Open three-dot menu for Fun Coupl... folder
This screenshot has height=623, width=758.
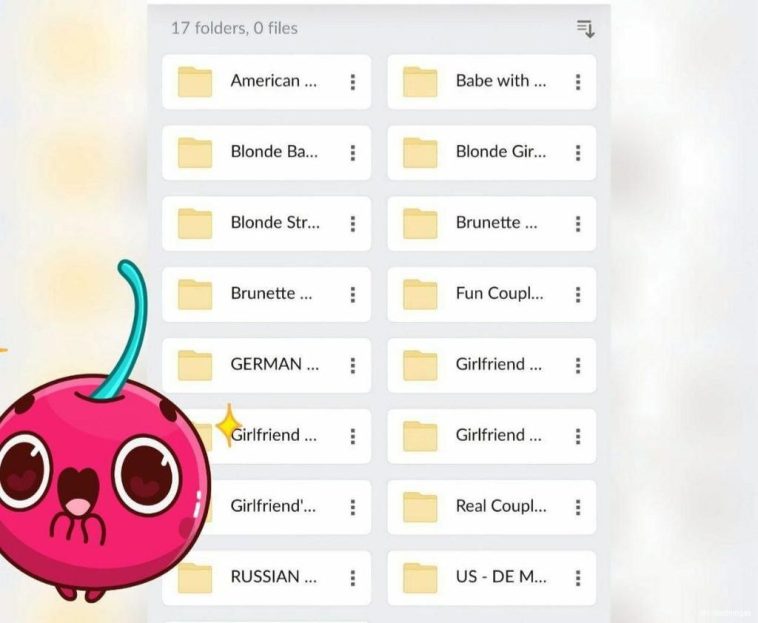578,294
